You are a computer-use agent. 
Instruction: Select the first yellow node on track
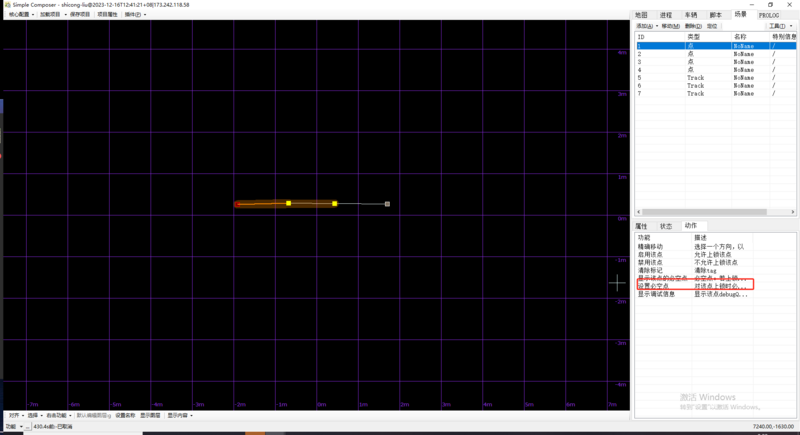[x=288, y=203]
